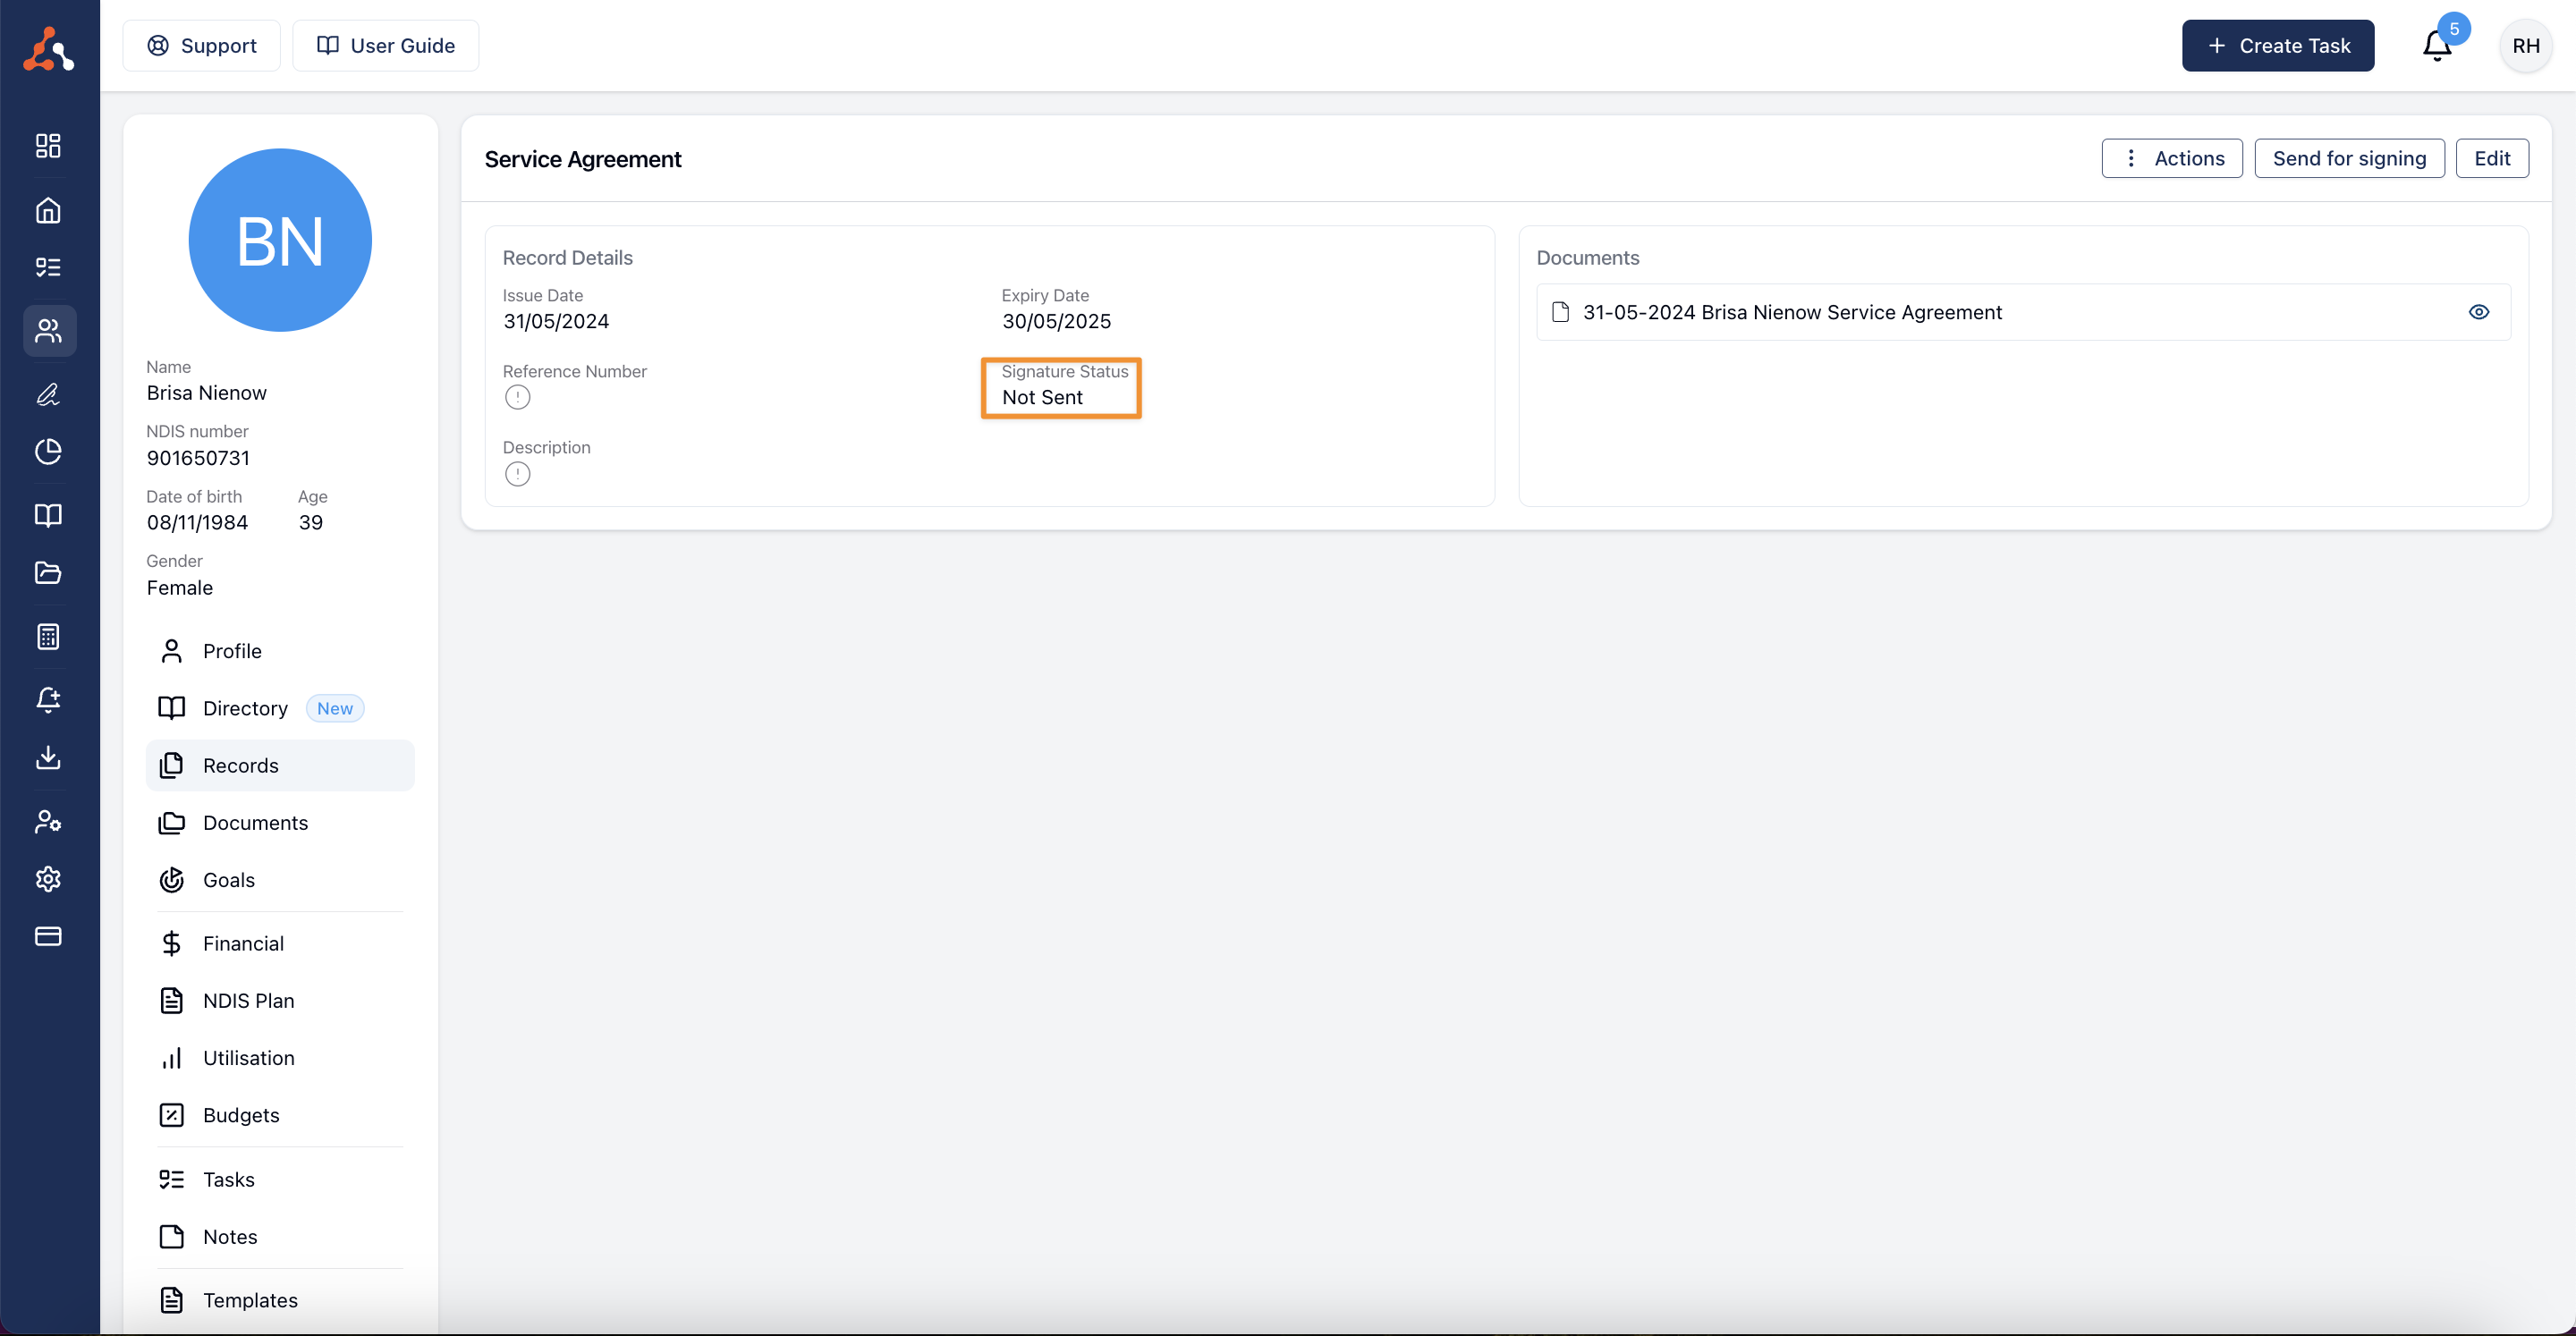Click the NDIS number 901650731
Screen dimensions: 2576x1336
coord(198,458)
